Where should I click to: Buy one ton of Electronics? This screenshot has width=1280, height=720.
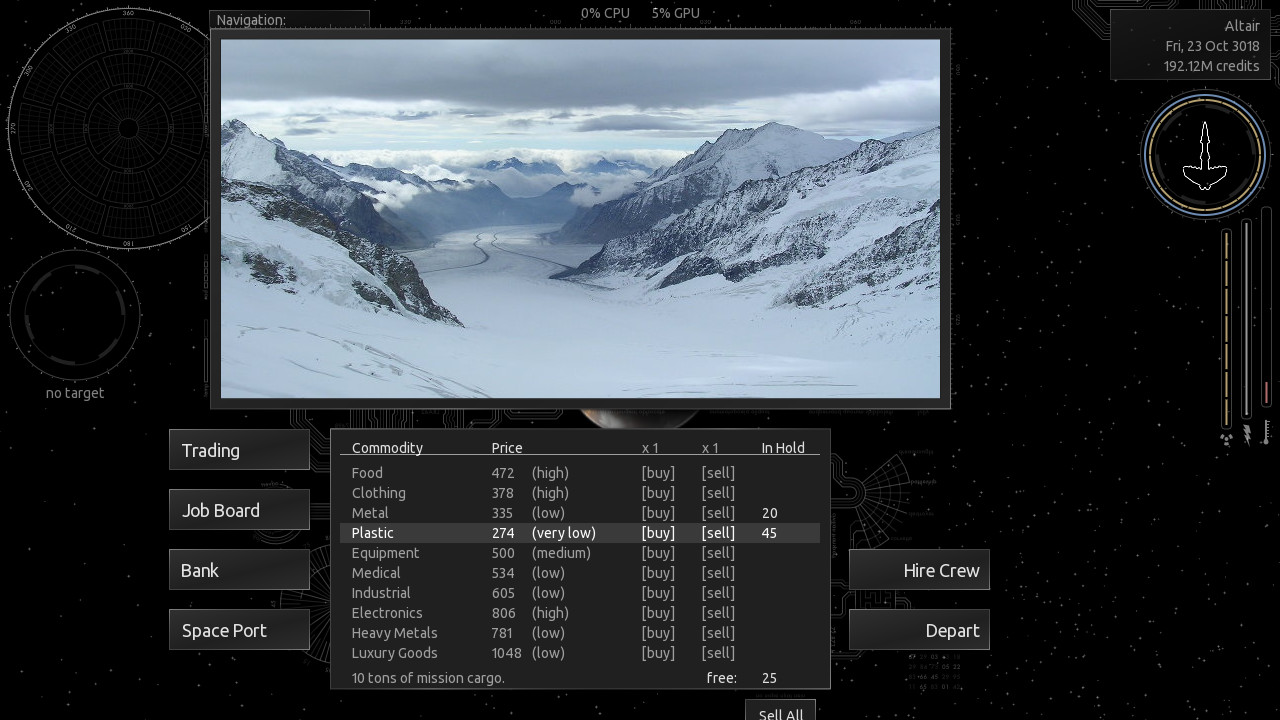pyautogui.click(x=658, y=613)
